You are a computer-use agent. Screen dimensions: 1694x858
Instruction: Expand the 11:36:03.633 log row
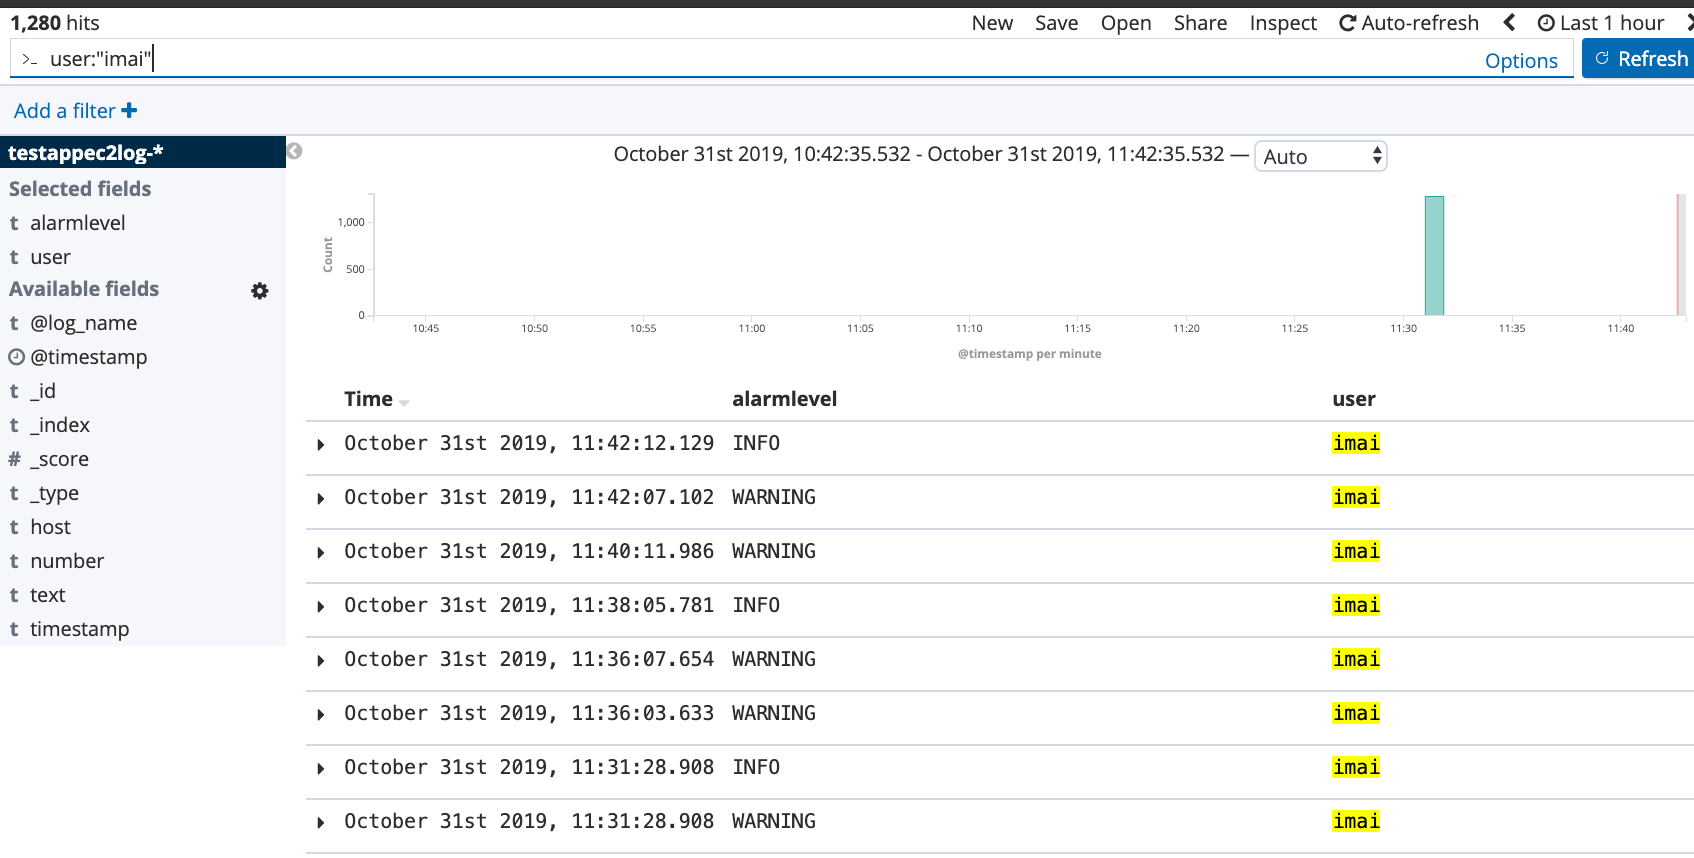tap(321, 714)
